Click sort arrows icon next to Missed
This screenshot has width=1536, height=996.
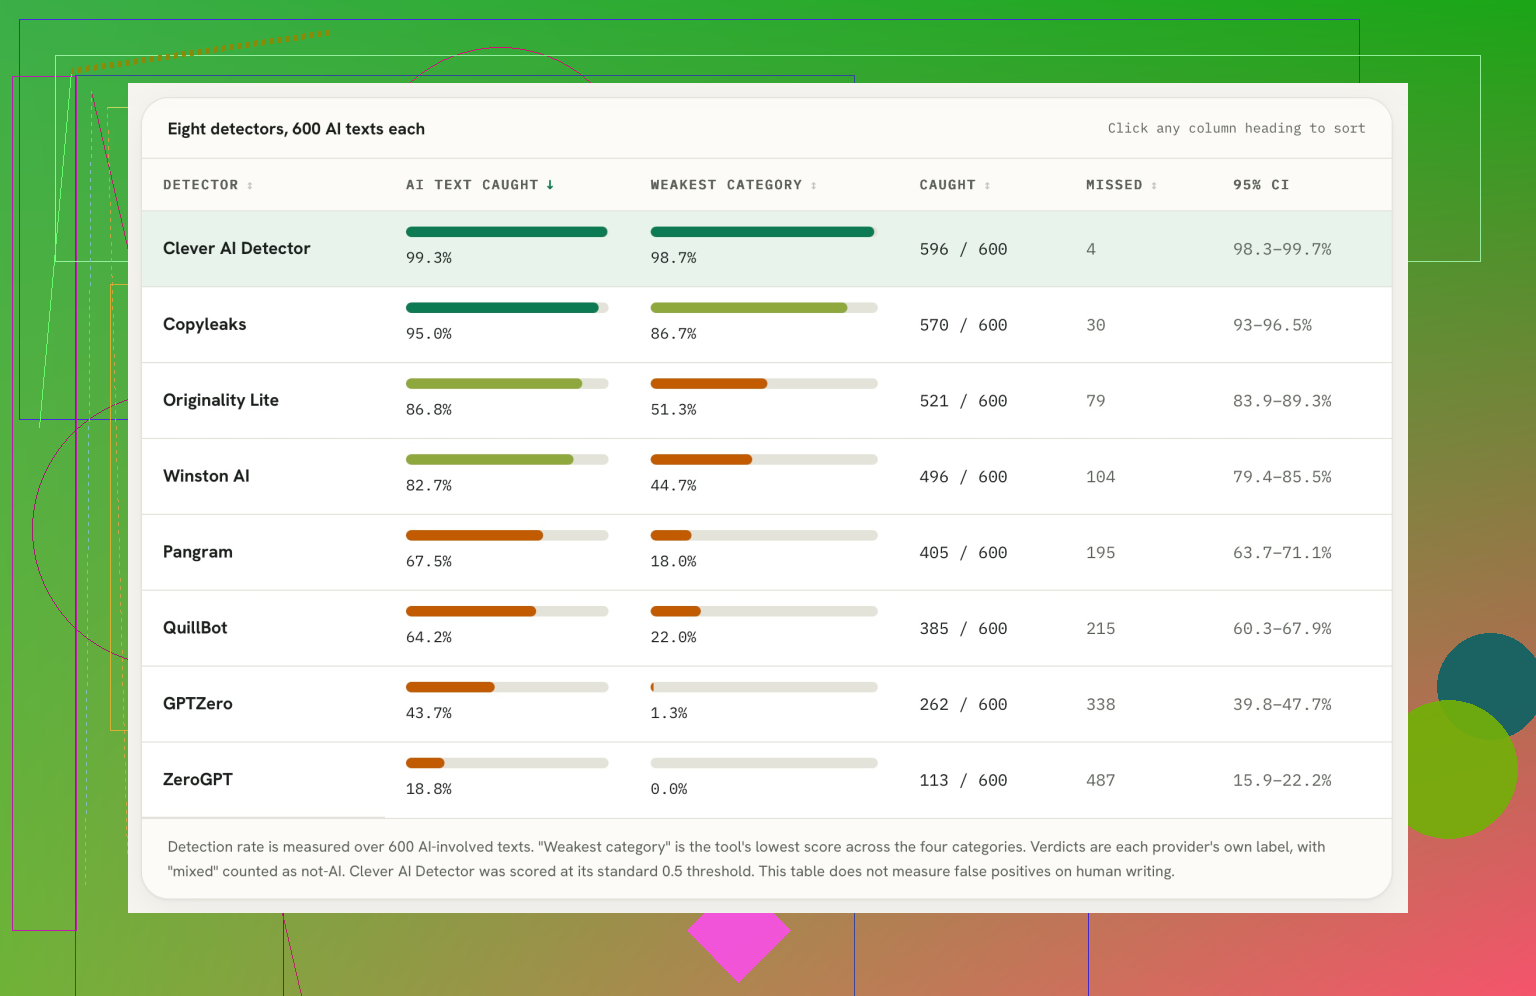(1154, 186)
